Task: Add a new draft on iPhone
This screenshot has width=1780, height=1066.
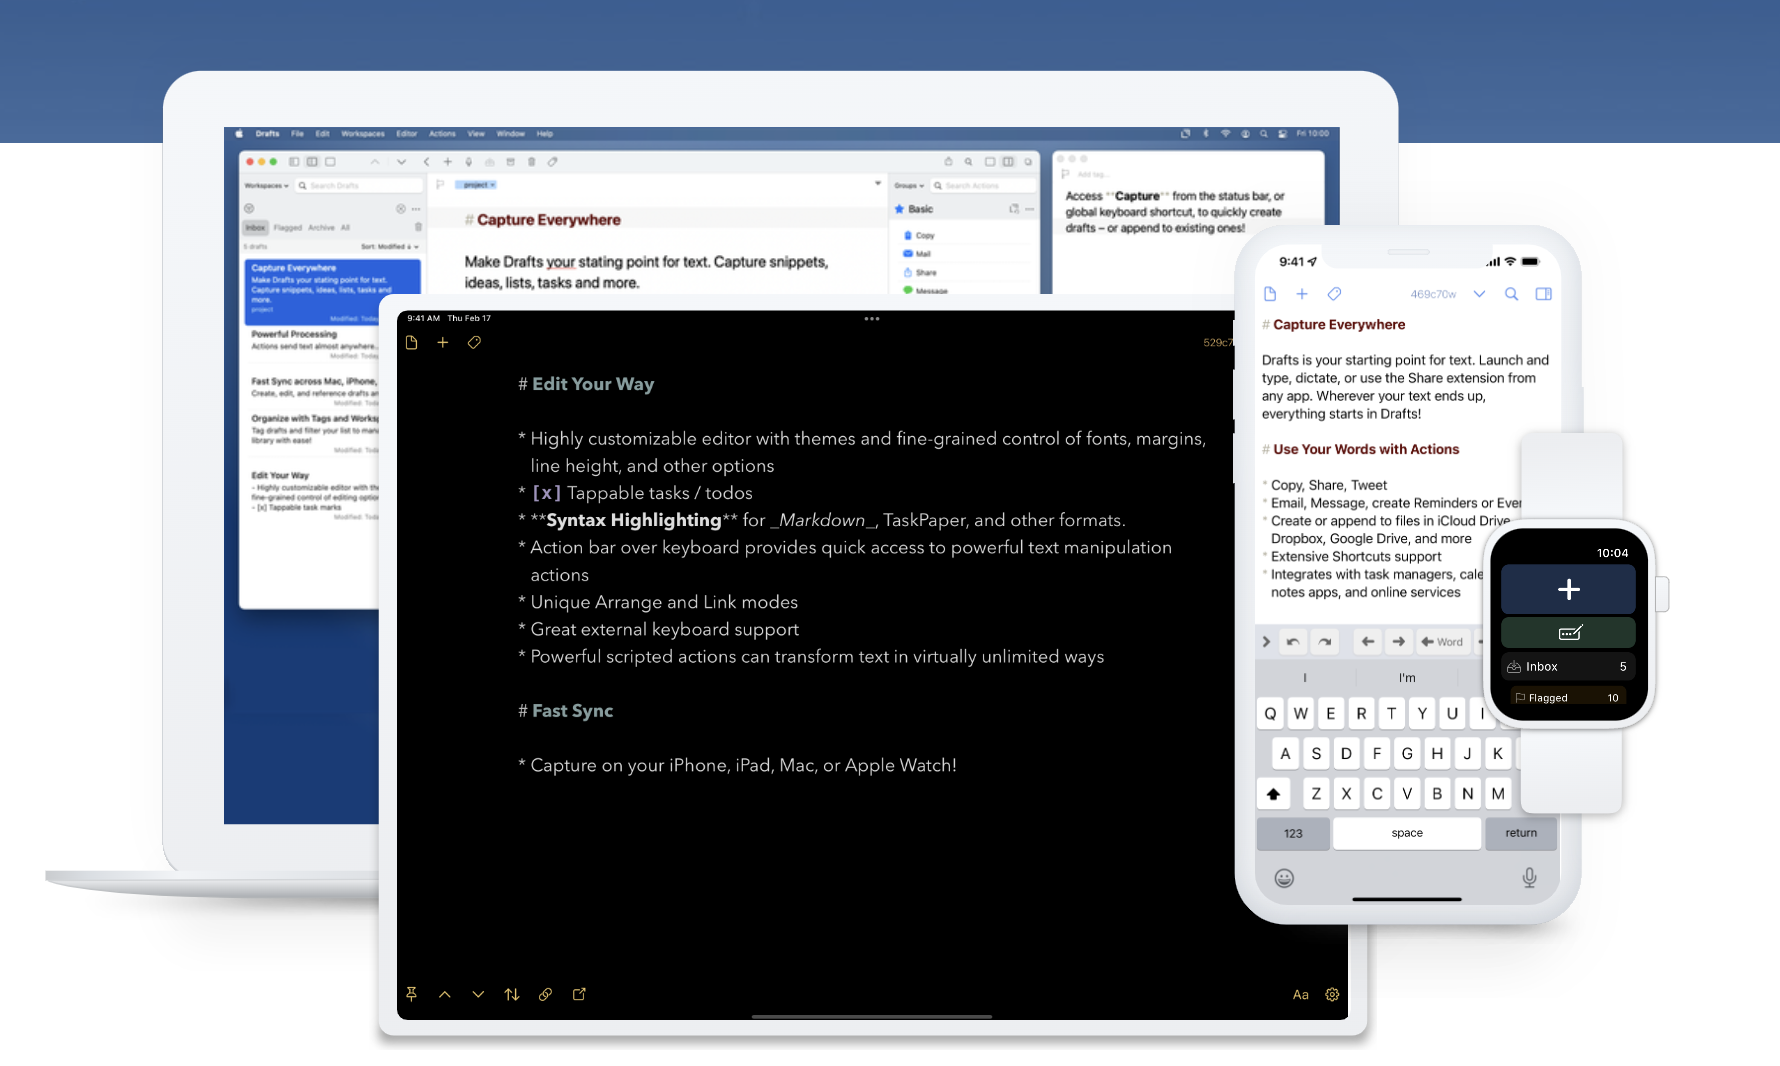Action: 1302,294
